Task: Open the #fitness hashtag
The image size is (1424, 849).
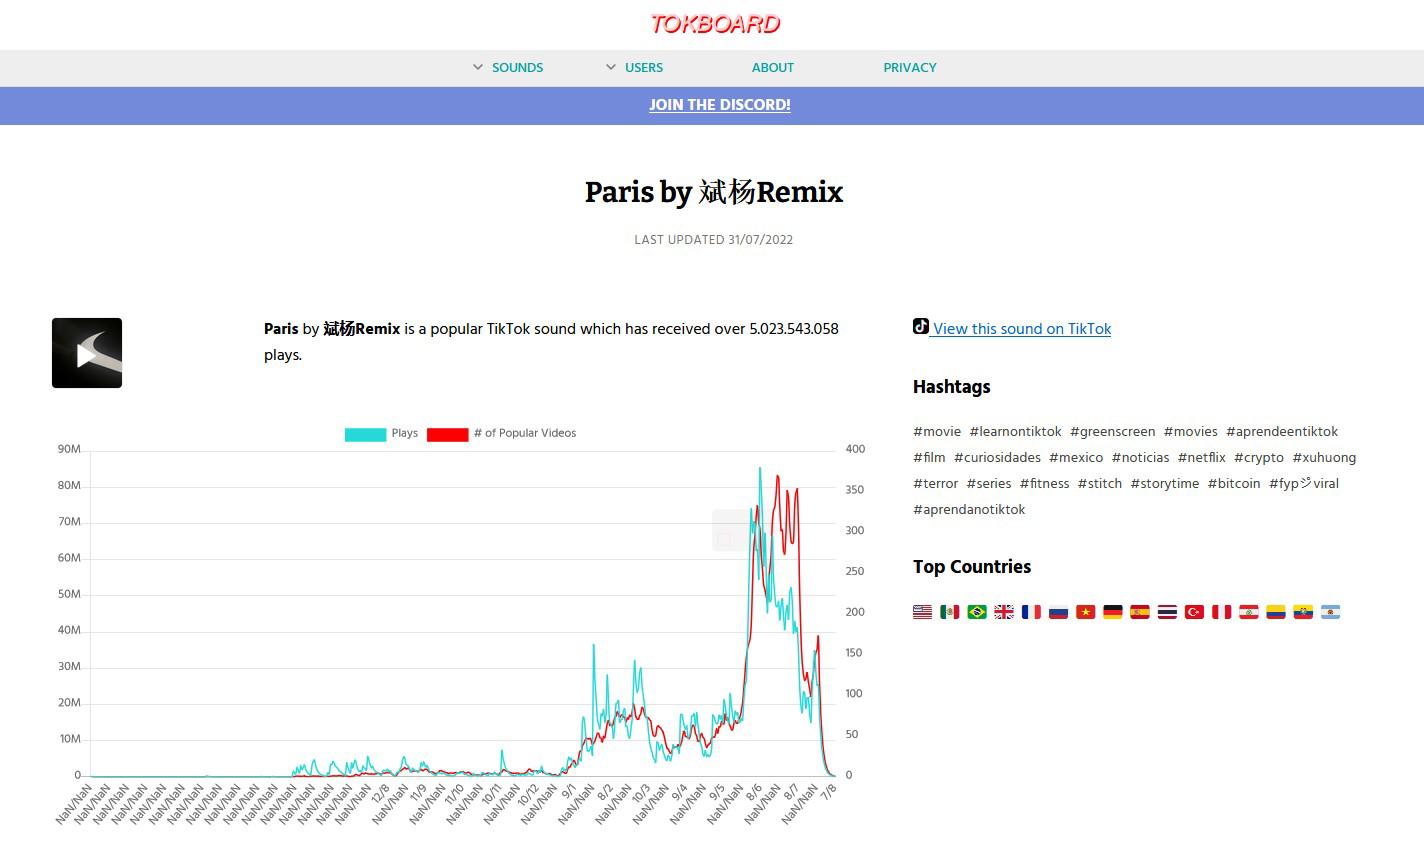Action: pyautogui.click(x=1044, y=484)
